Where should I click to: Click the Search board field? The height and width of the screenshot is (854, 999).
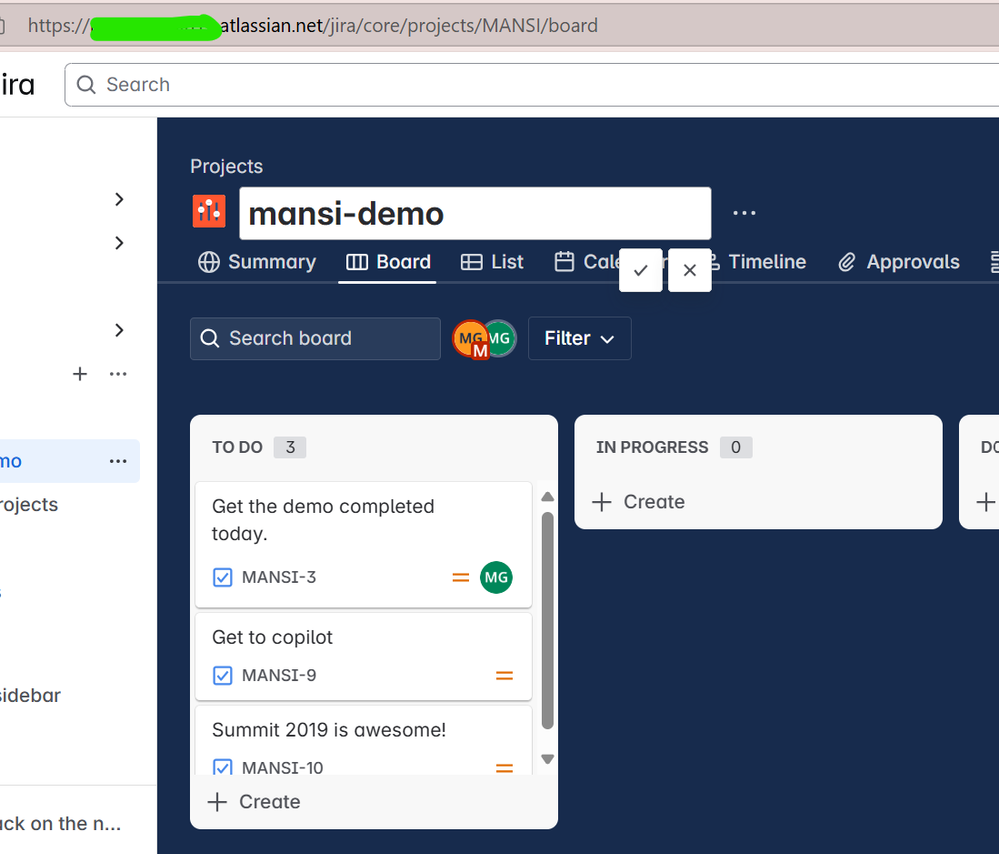(x=315, y=338)
